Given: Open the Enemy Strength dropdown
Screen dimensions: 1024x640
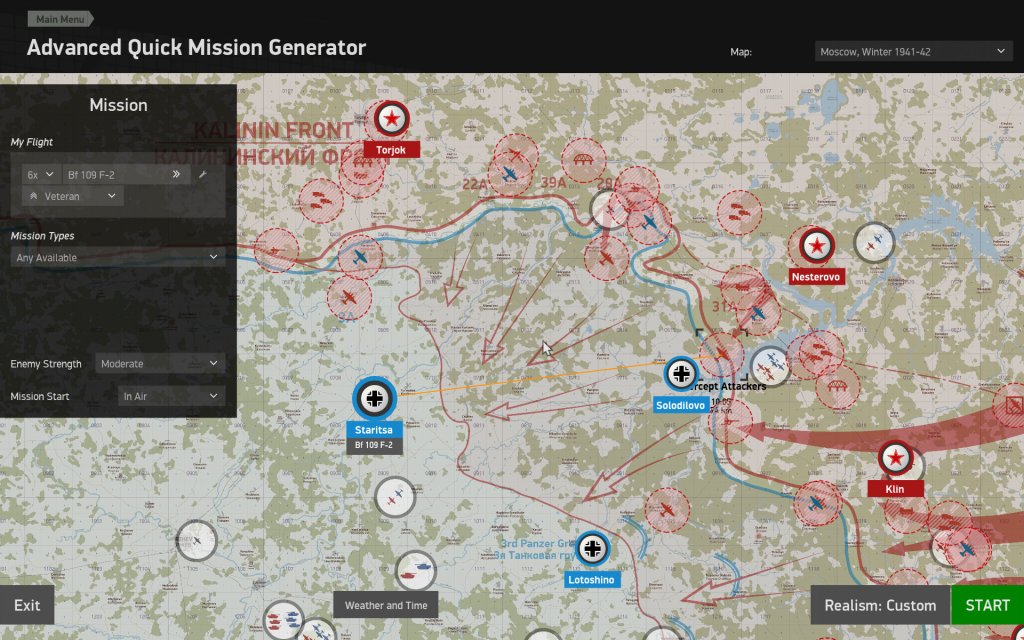Looking at the screenshot, I should pyautogui.click(x=160, y=364).
